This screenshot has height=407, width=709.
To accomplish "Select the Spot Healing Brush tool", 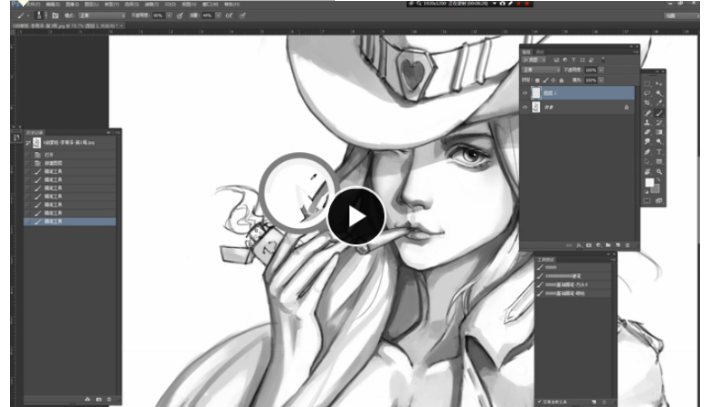I will pyautogui.click(x=647, y=113).
